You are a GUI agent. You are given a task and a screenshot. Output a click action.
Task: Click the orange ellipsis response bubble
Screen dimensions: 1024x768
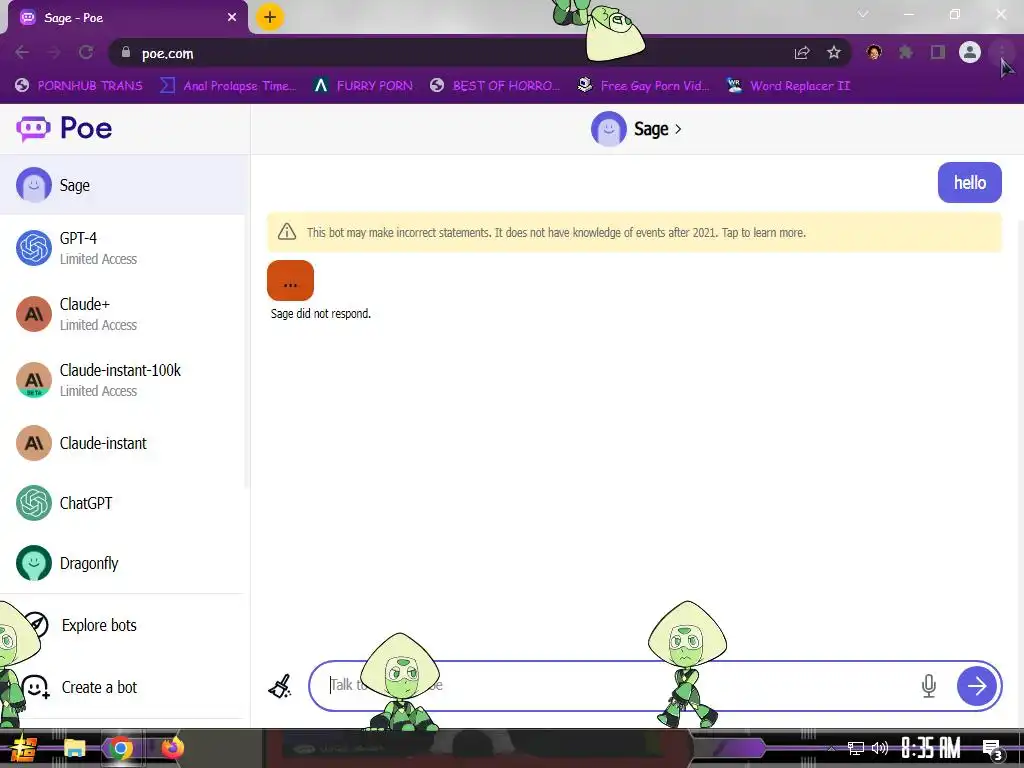(x=291, y=280)
